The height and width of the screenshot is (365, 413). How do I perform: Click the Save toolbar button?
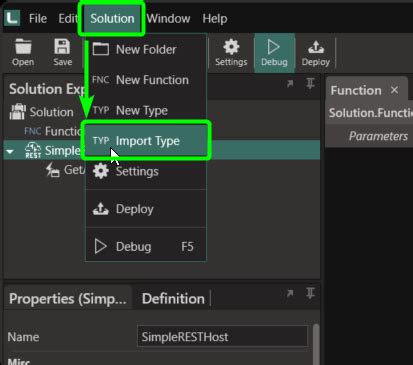(x=63, y=53)
